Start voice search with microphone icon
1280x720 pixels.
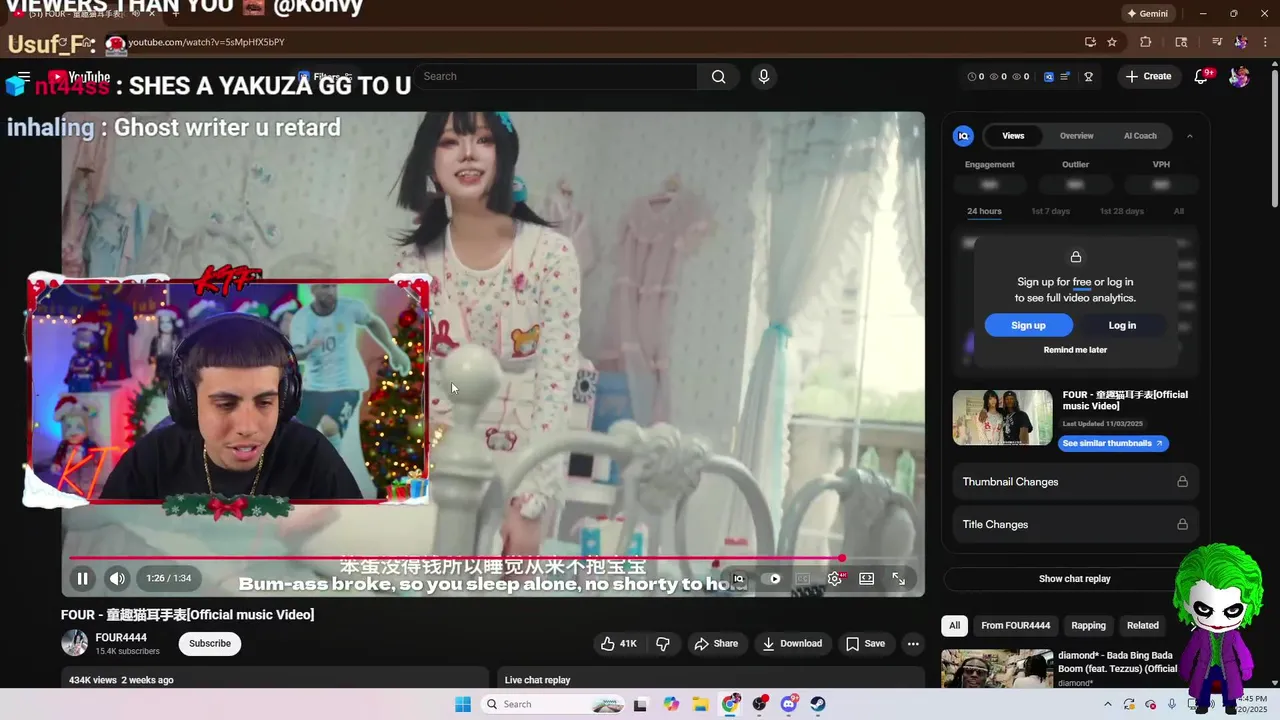tap(764, 77)
